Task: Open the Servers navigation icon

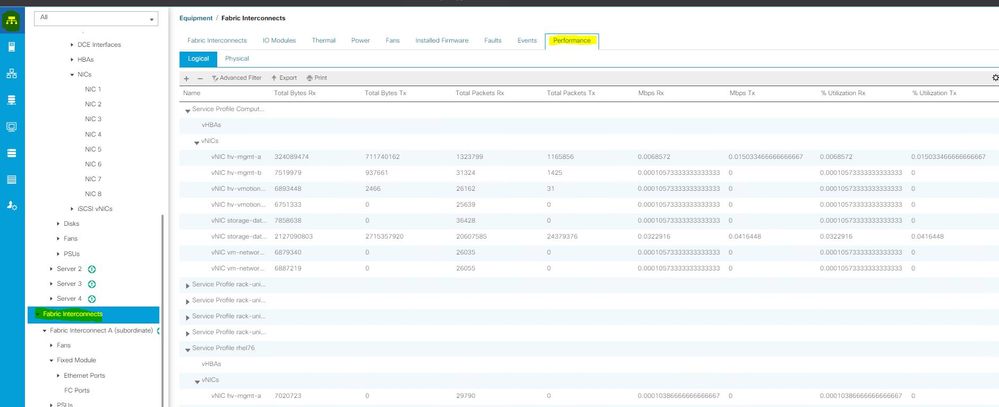Action: click(11, 46)
